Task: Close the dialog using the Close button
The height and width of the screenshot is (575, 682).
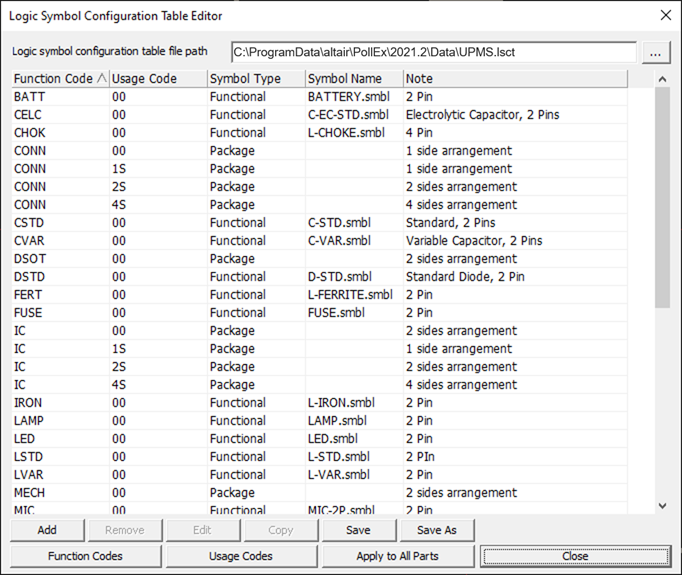Action: pos(575,556)
